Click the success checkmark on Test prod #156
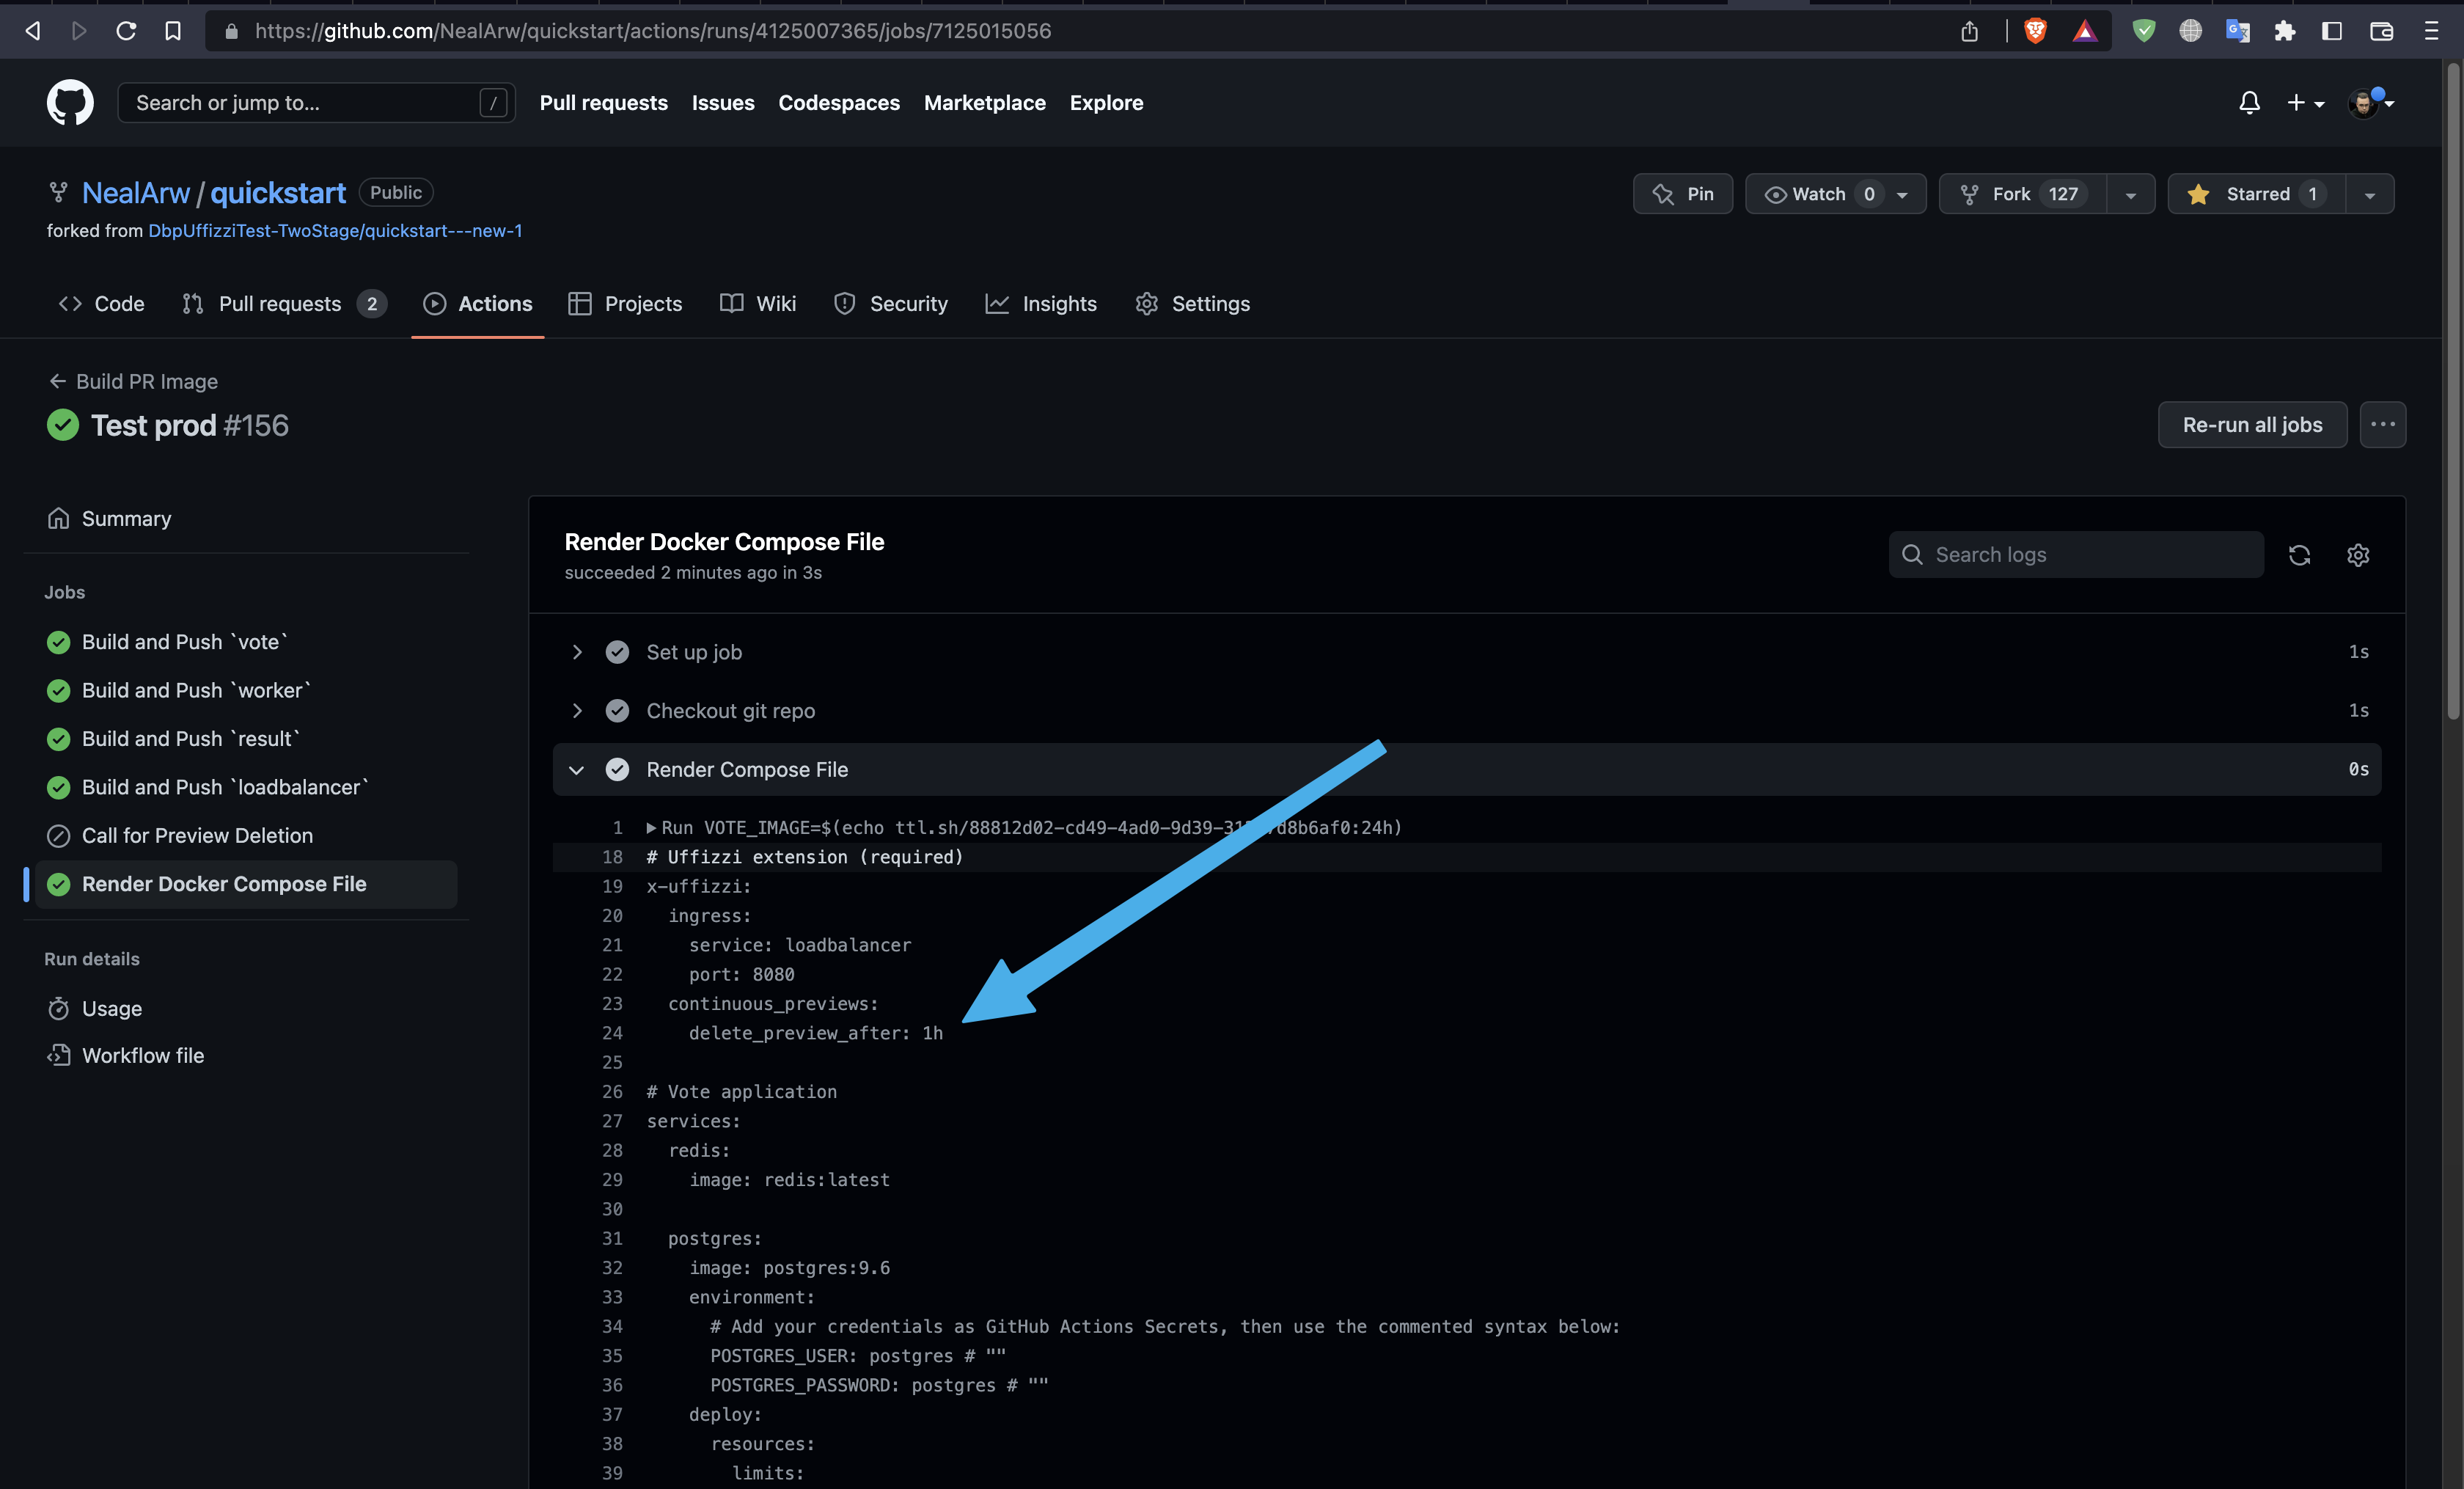 pos(62,425)
